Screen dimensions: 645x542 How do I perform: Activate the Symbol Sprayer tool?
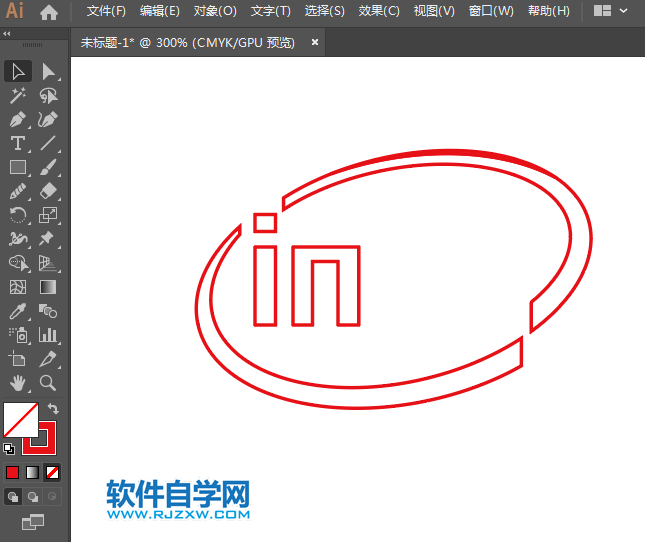pos(18,335)
